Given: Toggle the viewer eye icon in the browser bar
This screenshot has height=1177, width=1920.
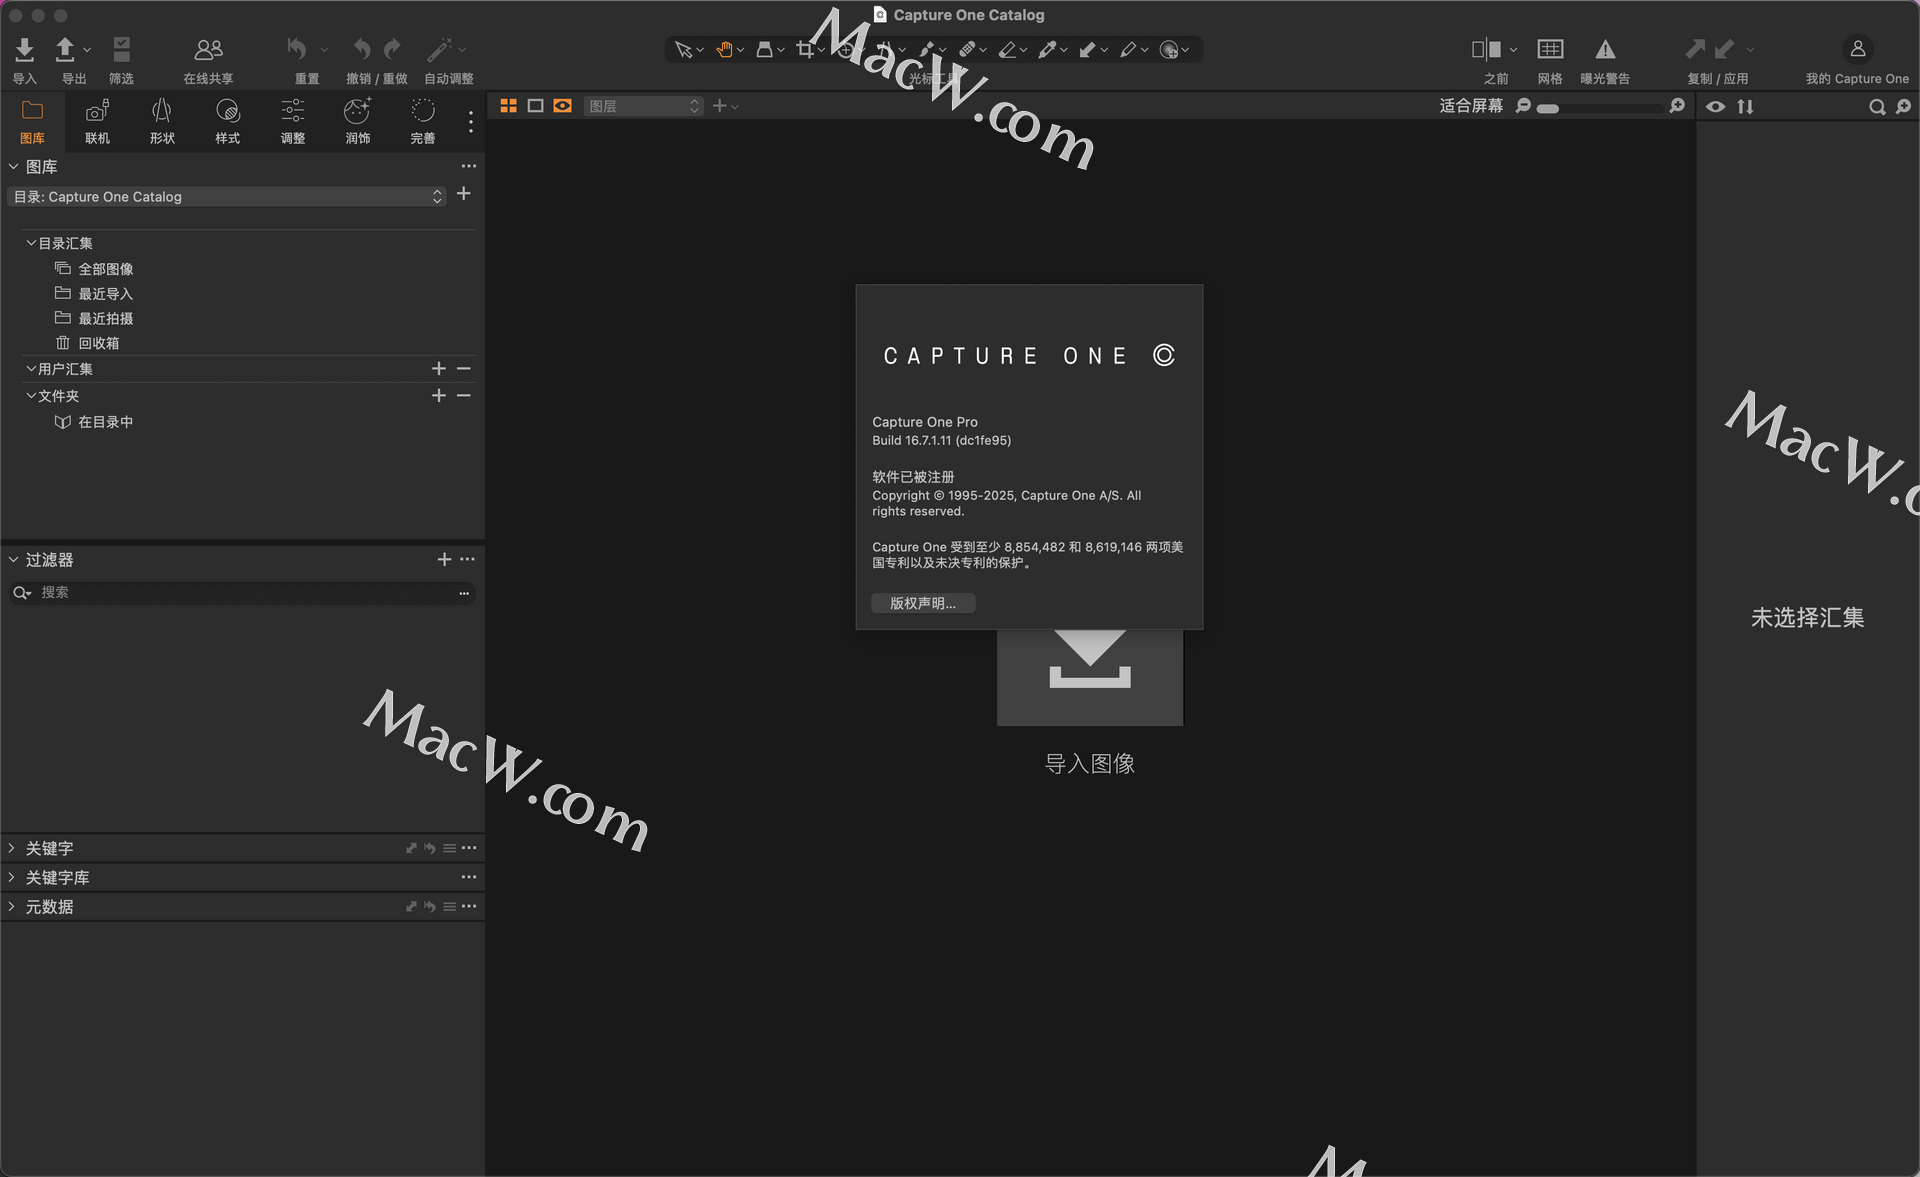Looking at the screenshot, I should 1715,106.
